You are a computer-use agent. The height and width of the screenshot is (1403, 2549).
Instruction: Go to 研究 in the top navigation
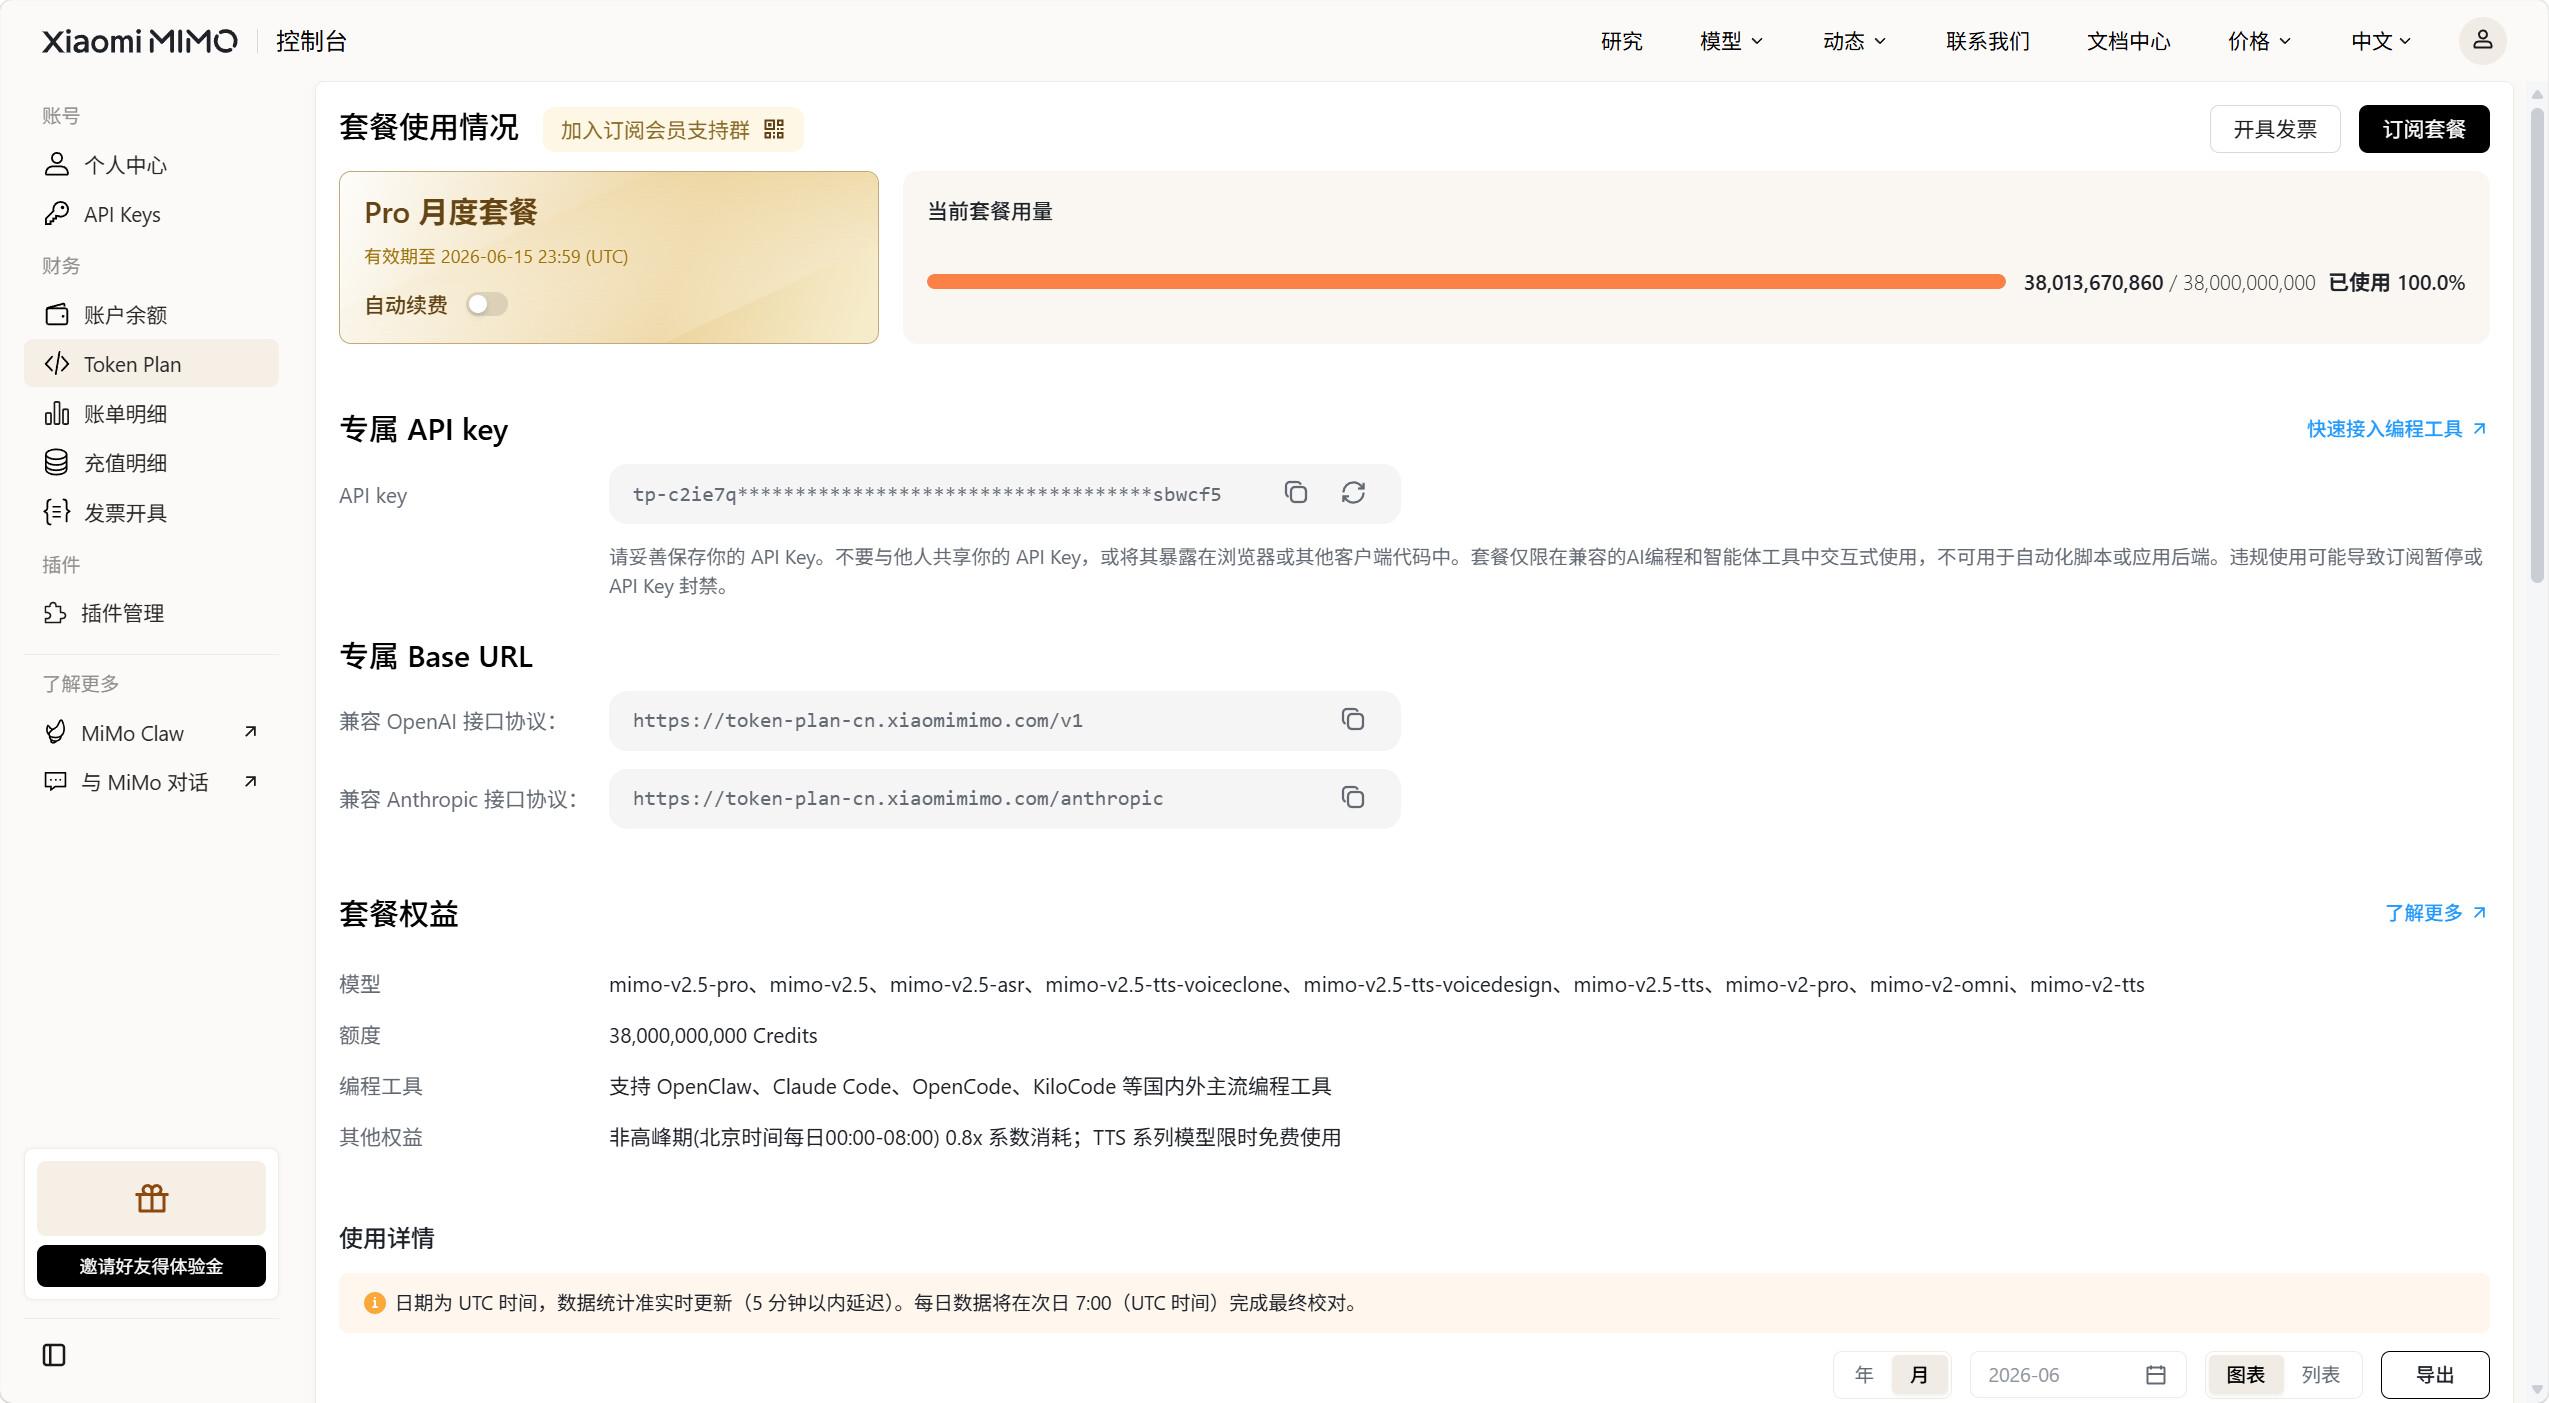pyautogui.click(x=1621, y=41)
